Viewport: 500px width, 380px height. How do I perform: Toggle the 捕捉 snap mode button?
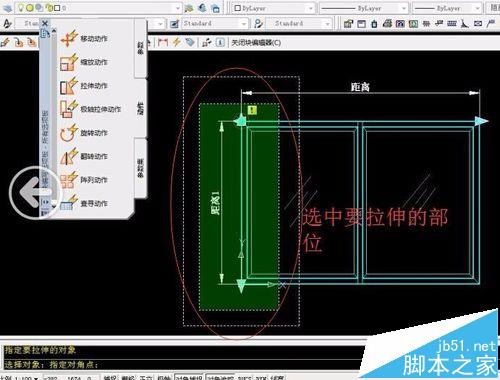(x=110, y=377)
